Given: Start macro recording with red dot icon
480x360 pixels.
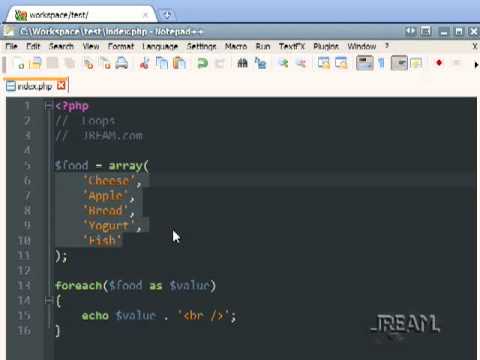Looking at the screenshot, I should [439, 63].
